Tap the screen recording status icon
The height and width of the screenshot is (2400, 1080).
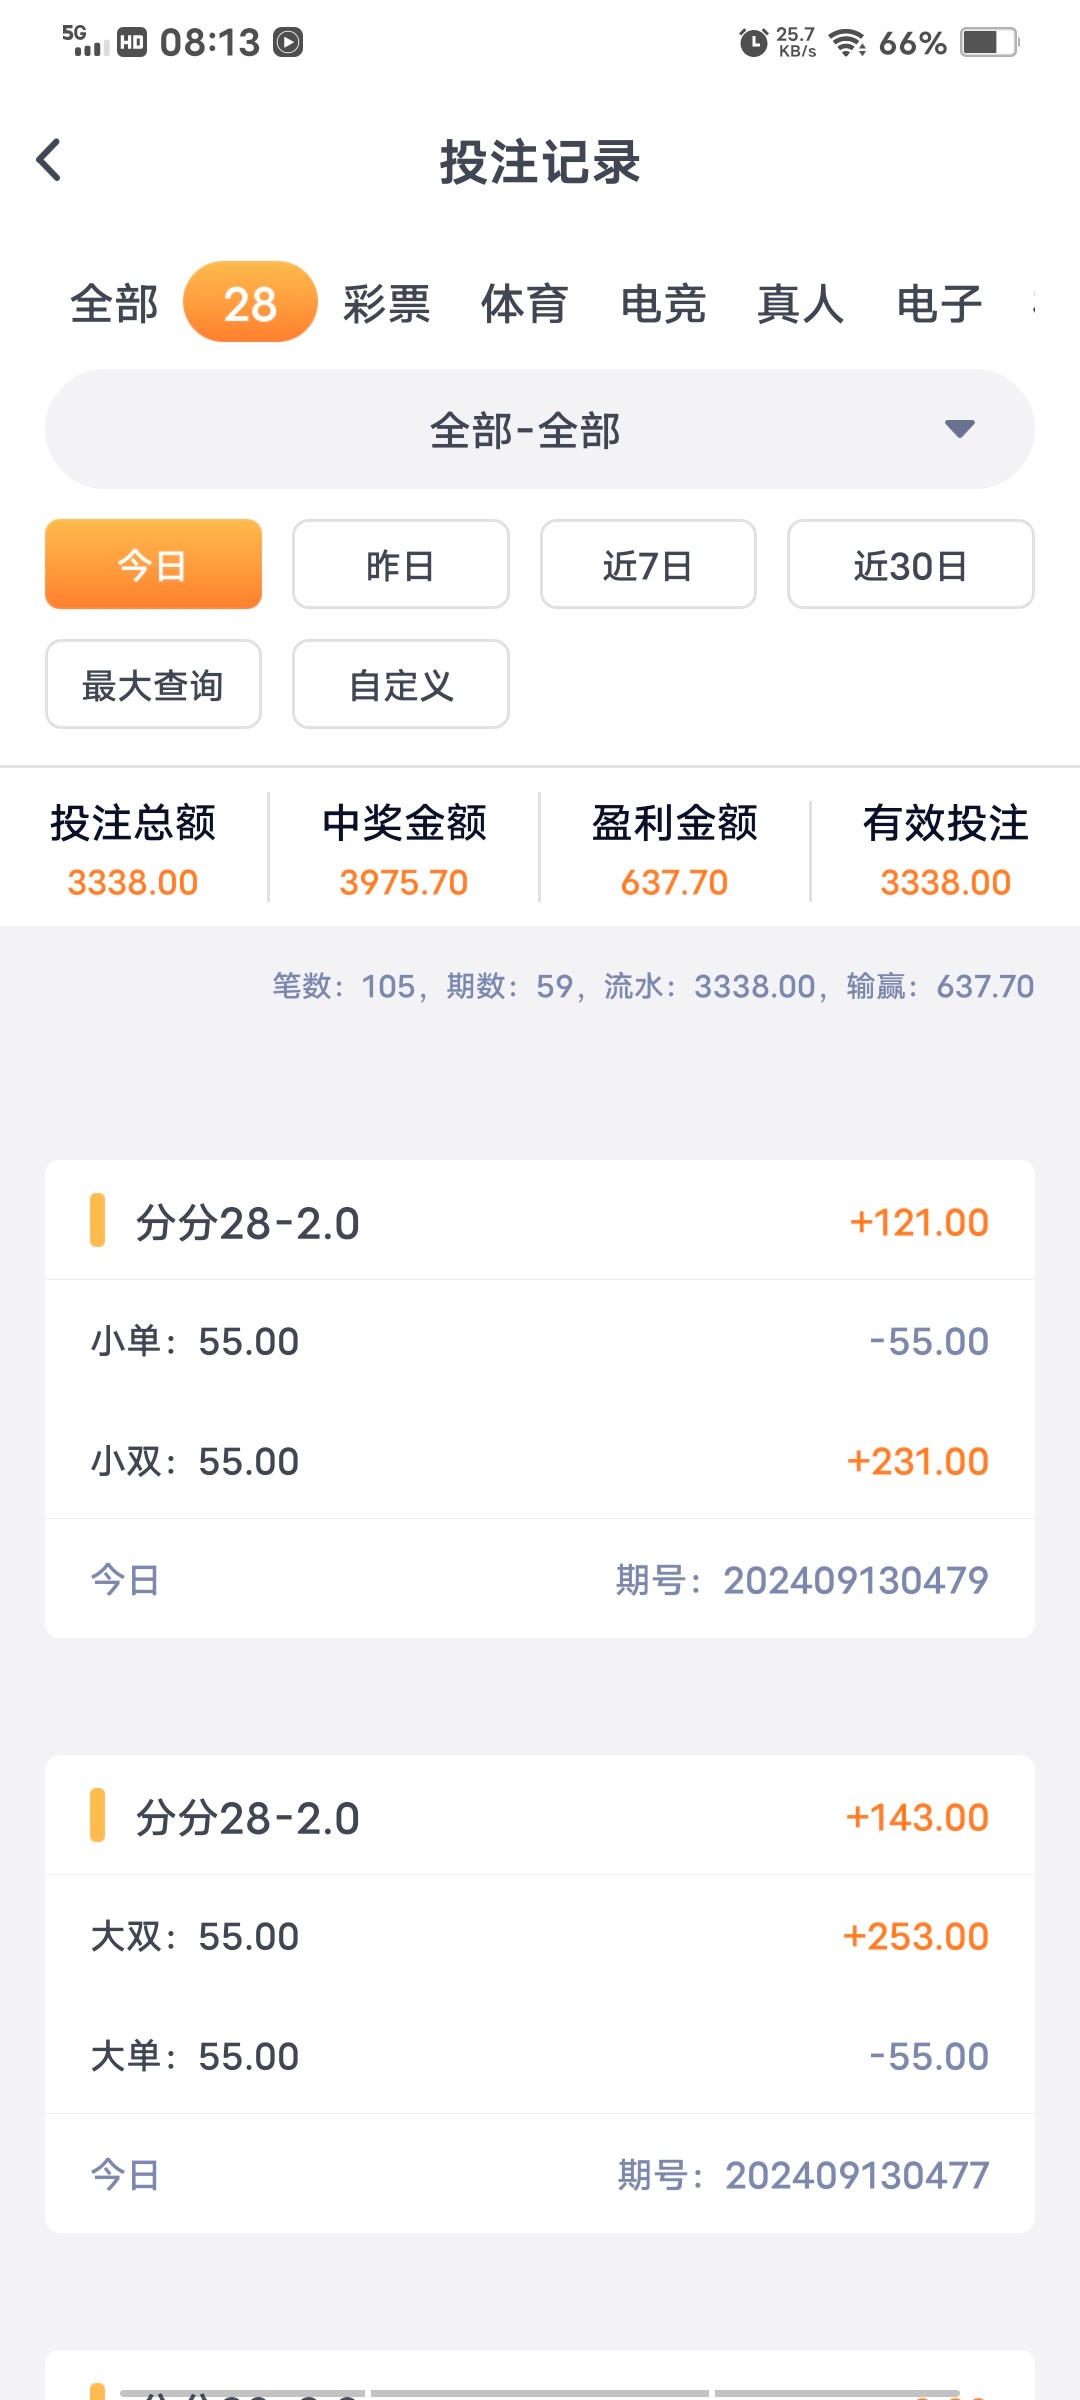click(x=289, y=42)
